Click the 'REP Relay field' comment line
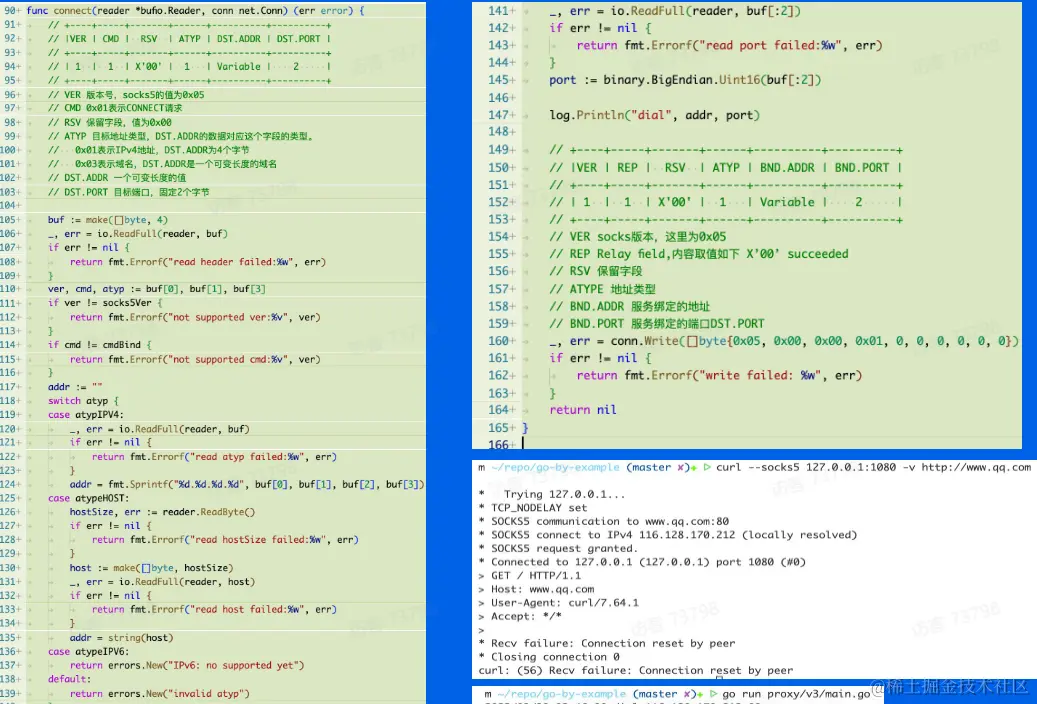This screenshot has width=1037, height=704. click(698, 253)
